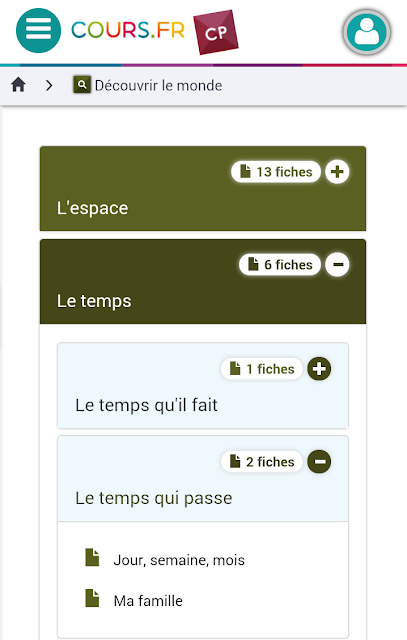407x640 pixels.
Task: Go to home via house icon
Action: click(x=18, y=85)
